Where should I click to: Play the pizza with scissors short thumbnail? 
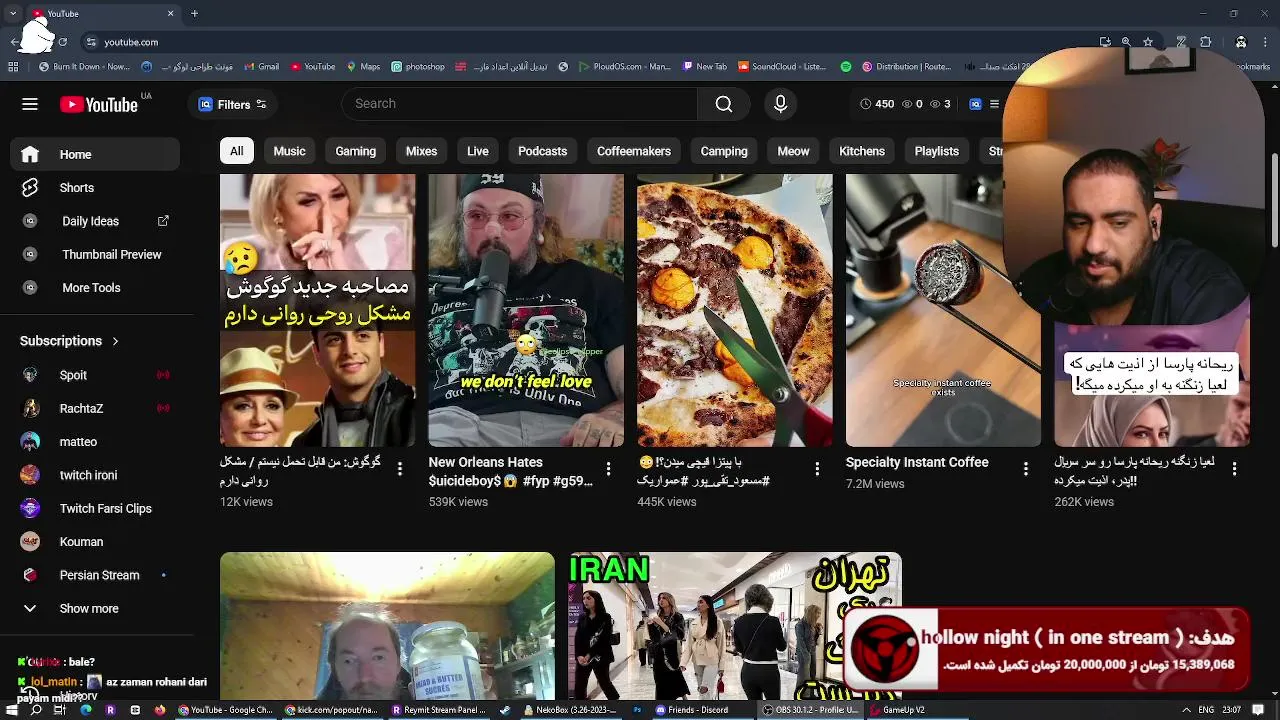735,310
